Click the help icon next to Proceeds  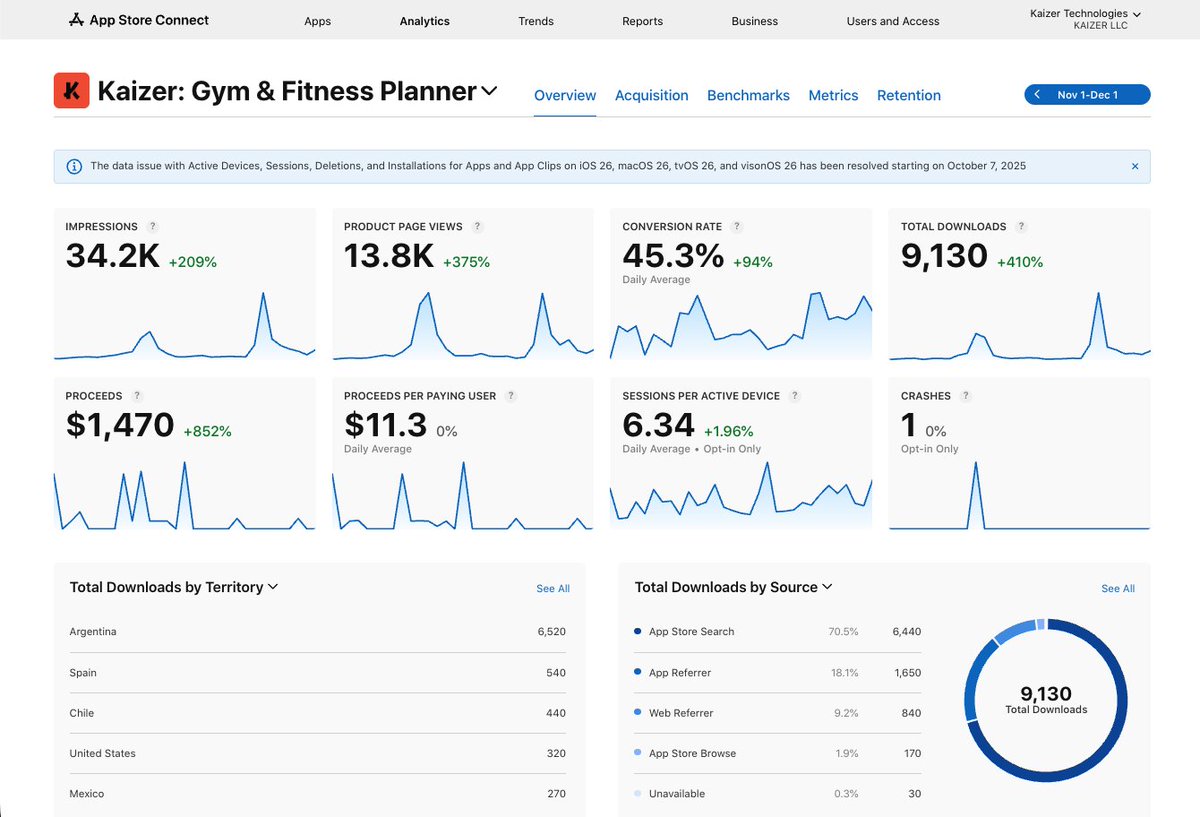137,396
